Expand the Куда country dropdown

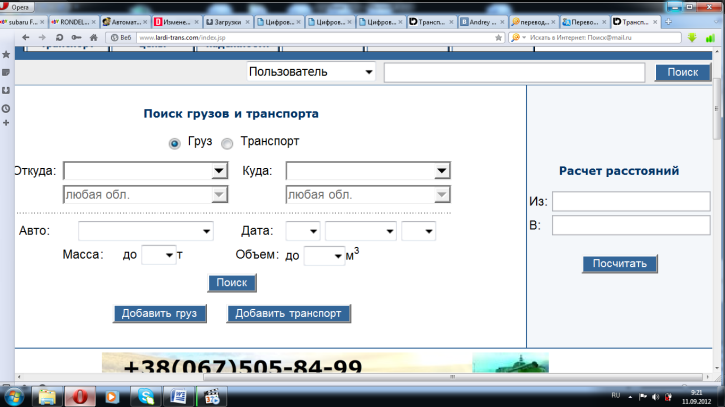[442, 171]
